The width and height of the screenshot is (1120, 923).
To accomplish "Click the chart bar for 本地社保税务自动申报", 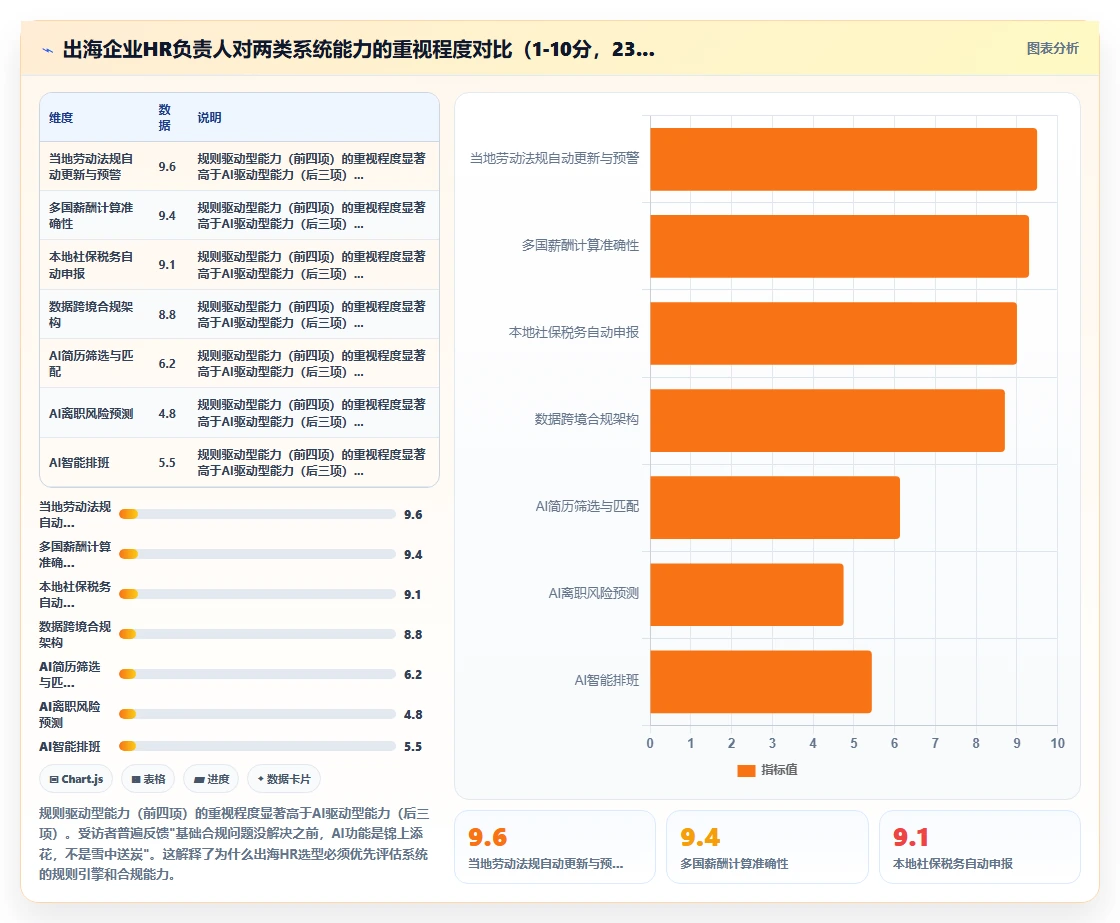I will pos(834,334).
